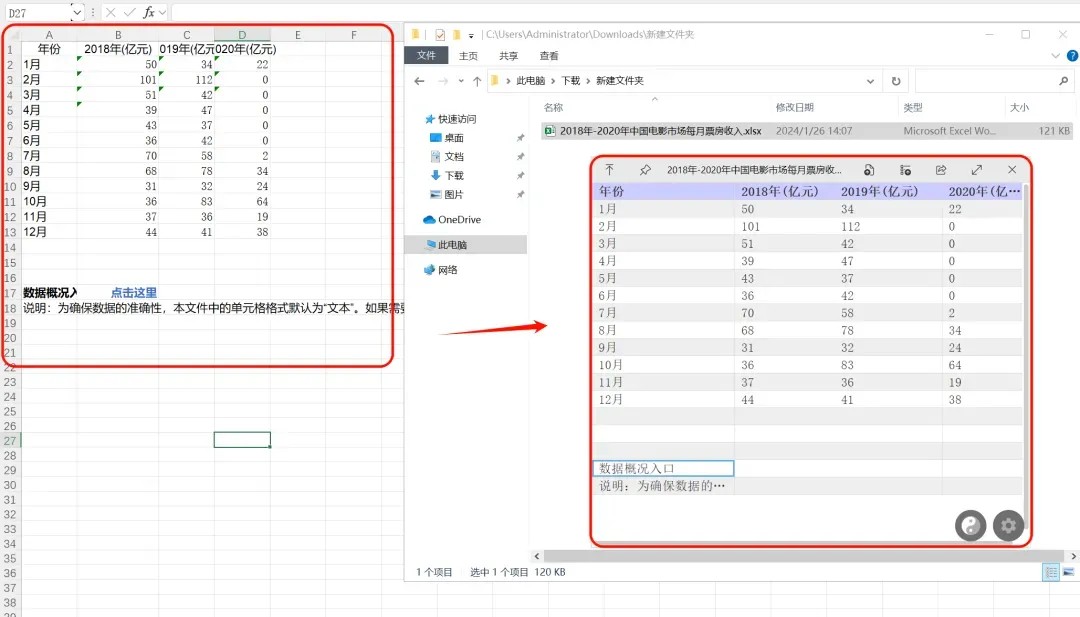Click the list settings icon in preview toolbar
The image size is (1080, 617).
click(x=905, y=169)
